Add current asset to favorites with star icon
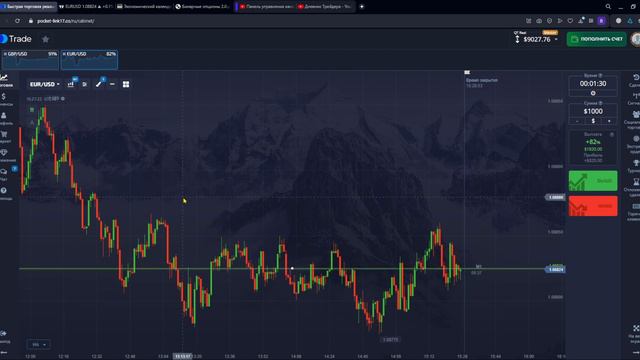The image size is (640, 360). pos(45,39)
